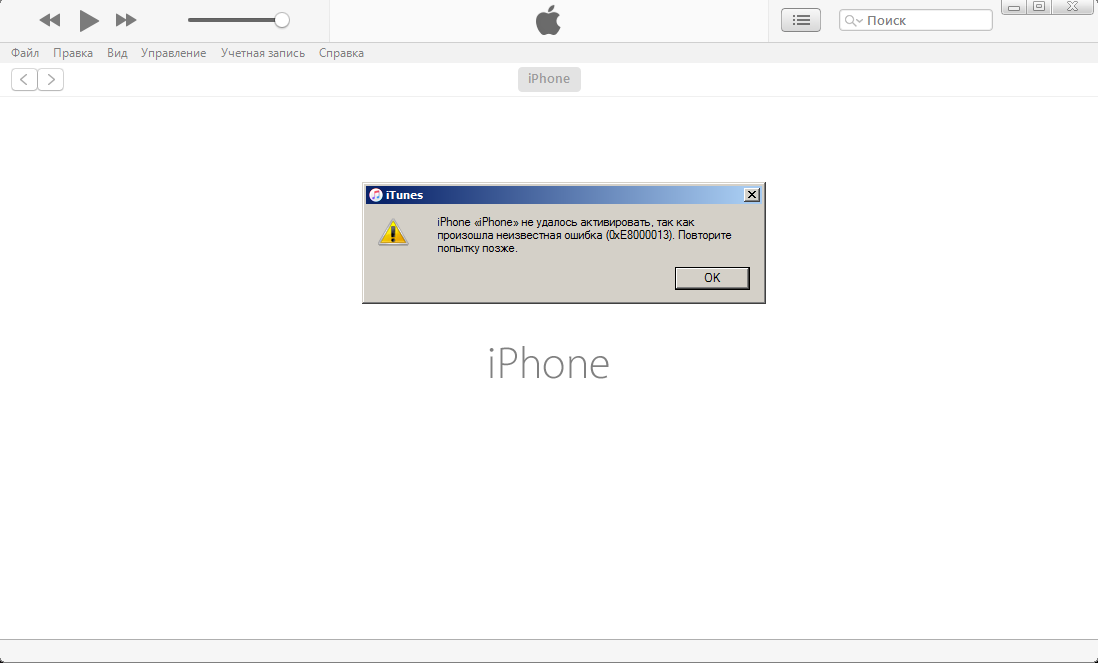Focus the Поиск search field
Screen dimensions: 1098x663
click(x=925, y=20)
